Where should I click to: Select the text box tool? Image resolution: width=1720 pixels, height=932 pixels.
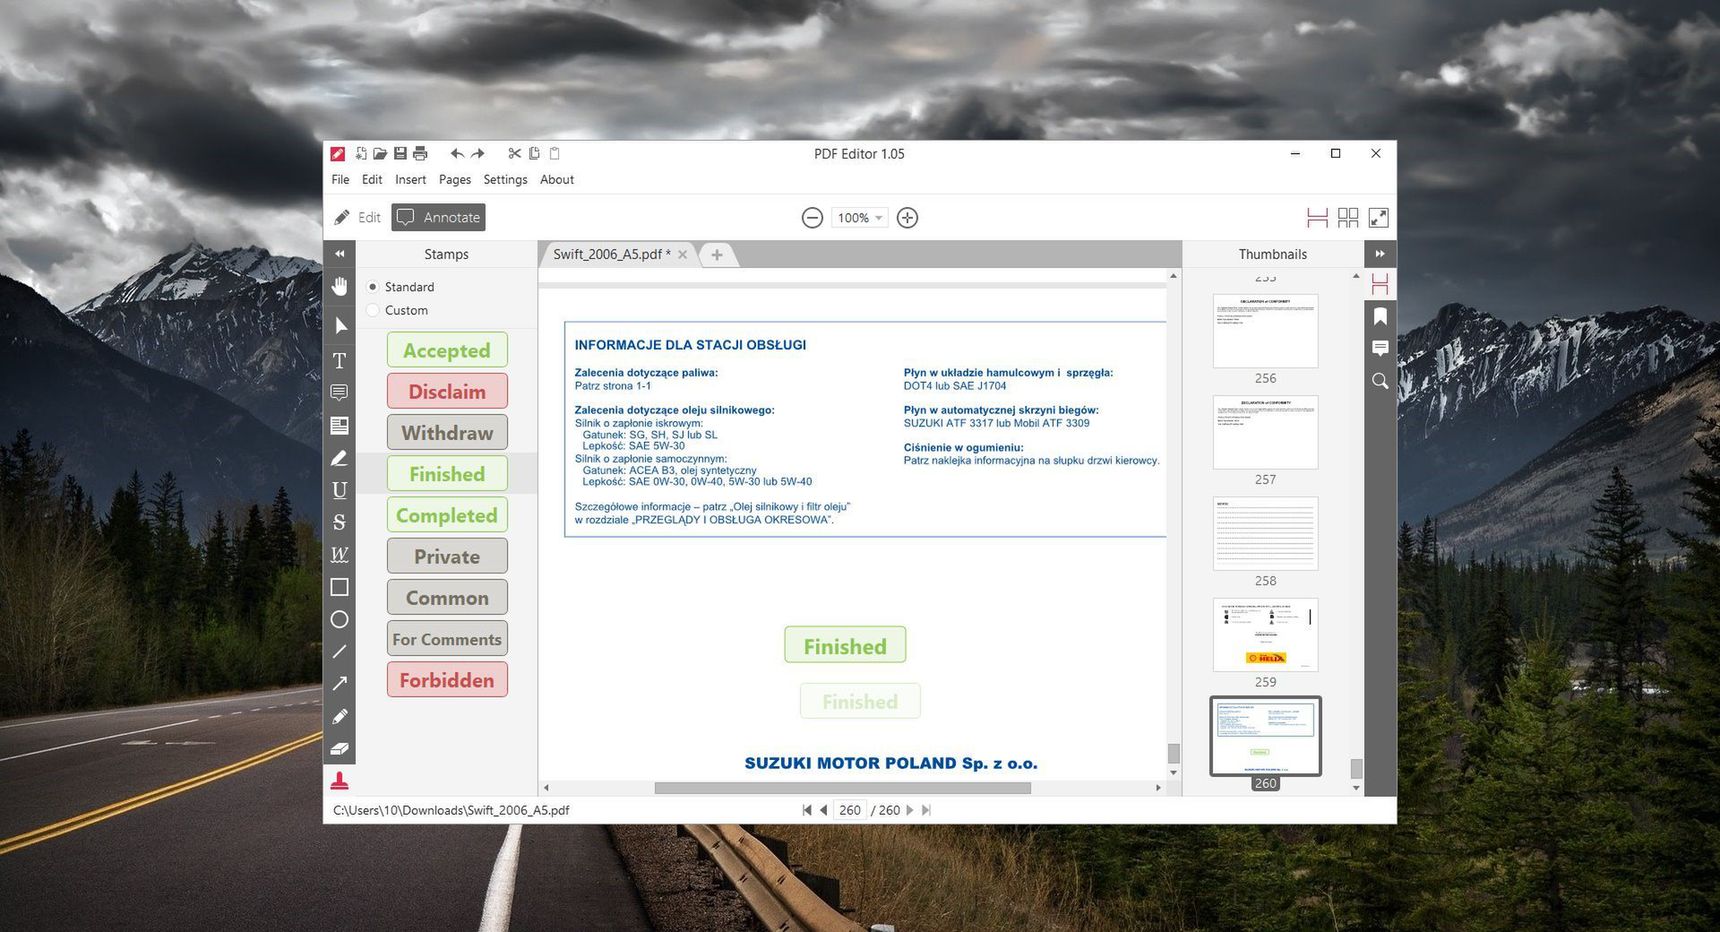coord(340,426)
